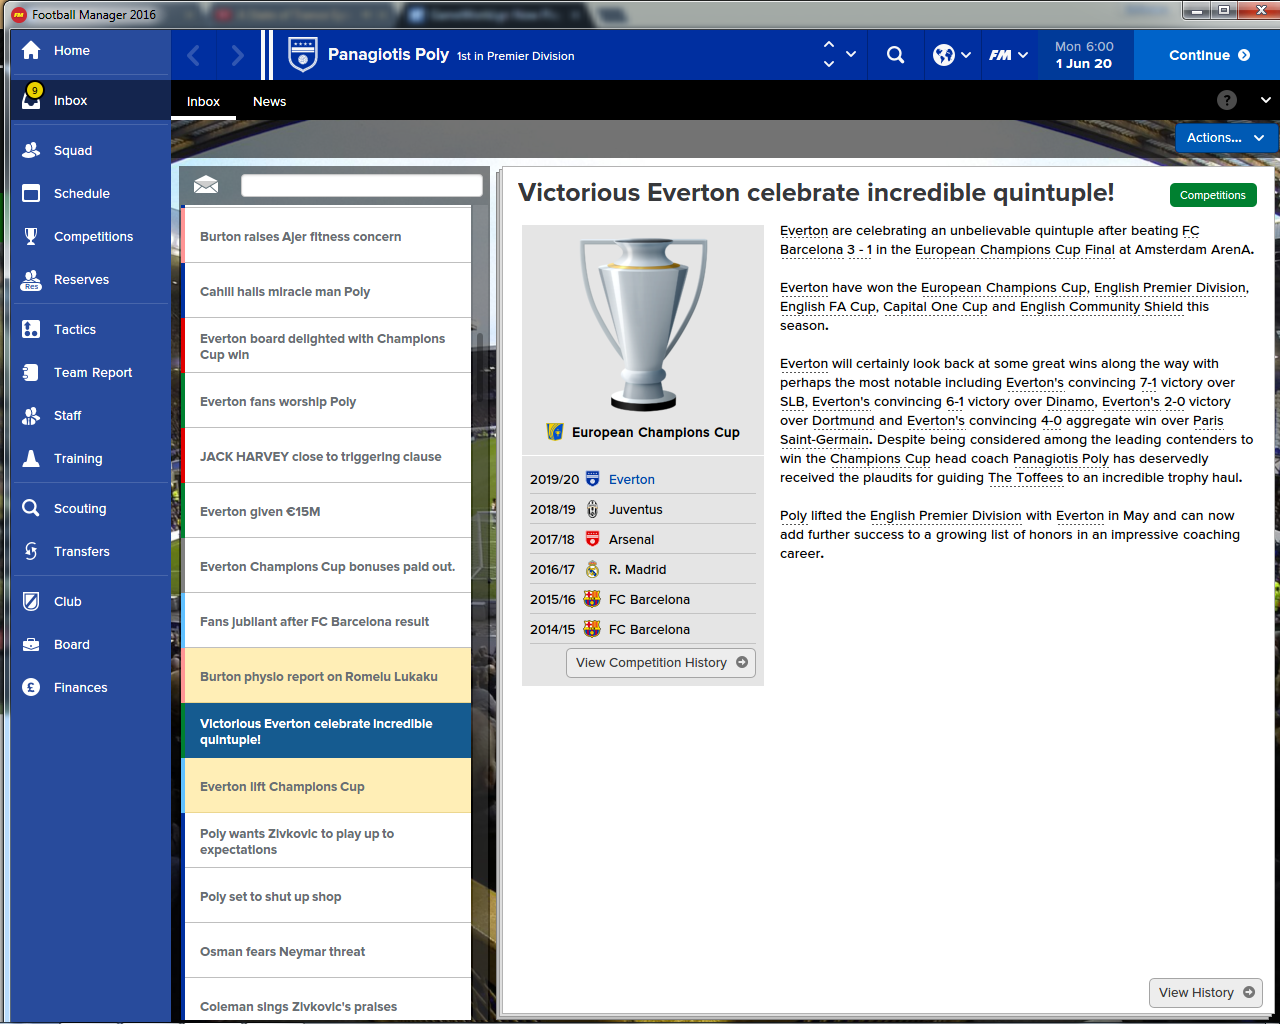1280x1024 pixels.
Task: Open the Training section
Action: coord(90,458)
